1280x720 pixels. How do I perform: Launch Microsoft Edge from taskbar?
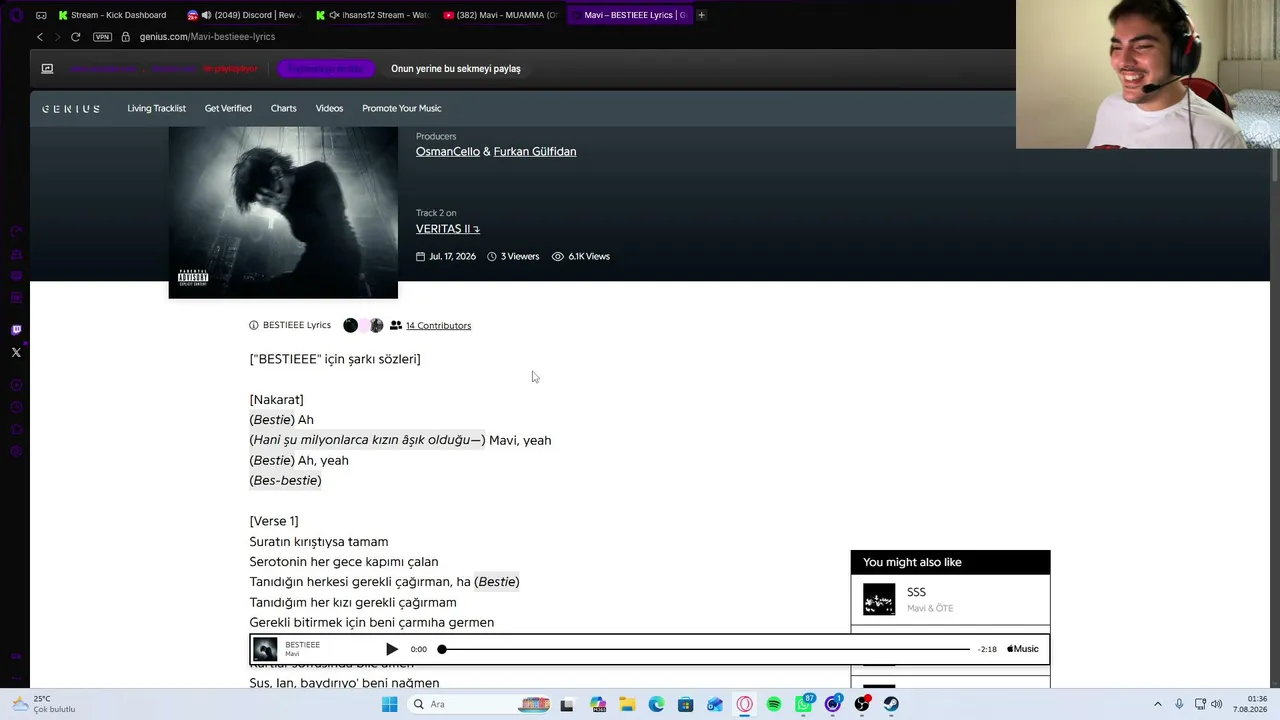click(x=656, y=704)
